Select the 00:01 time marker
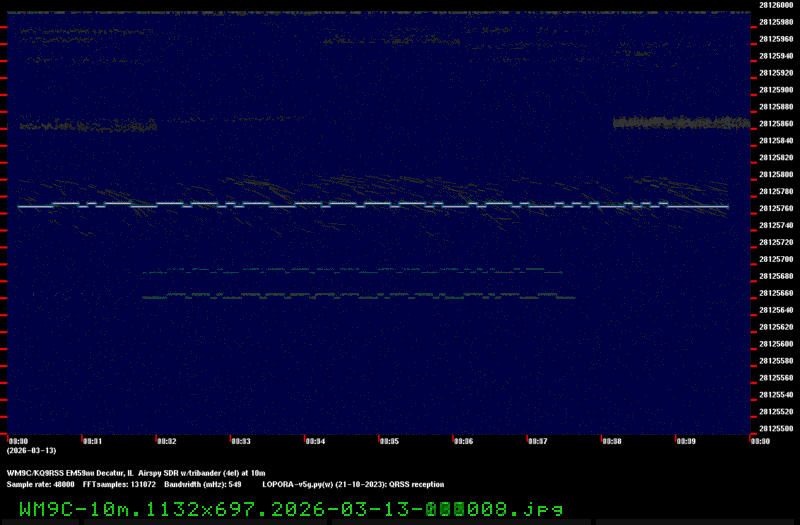 click(x=92, y=440)
